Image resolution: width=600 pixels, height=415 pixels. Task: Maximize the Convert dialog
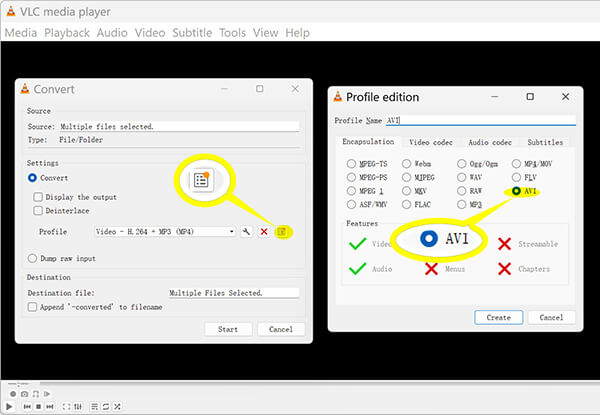pyautogui.click(x=259, y=89)
